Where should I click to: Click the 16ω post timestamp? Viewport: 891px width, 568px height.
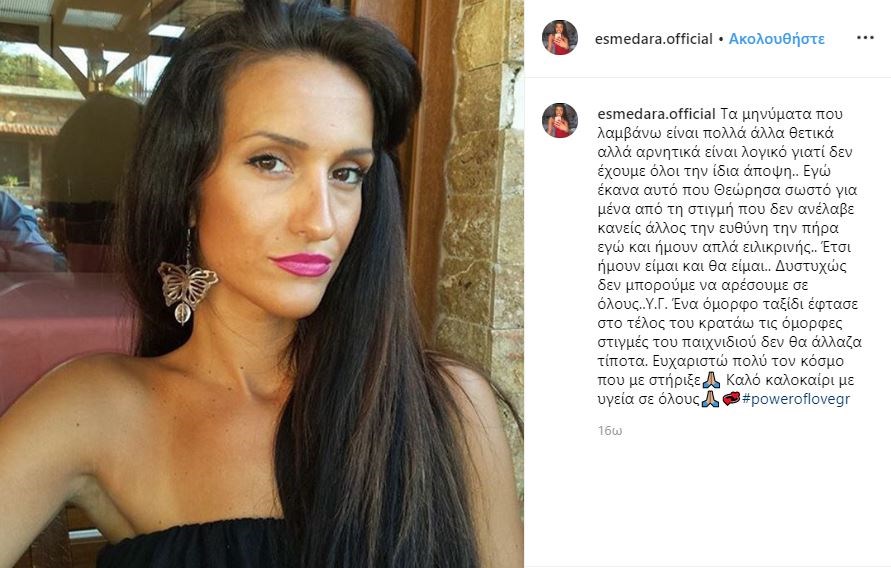tap(610, 431)
